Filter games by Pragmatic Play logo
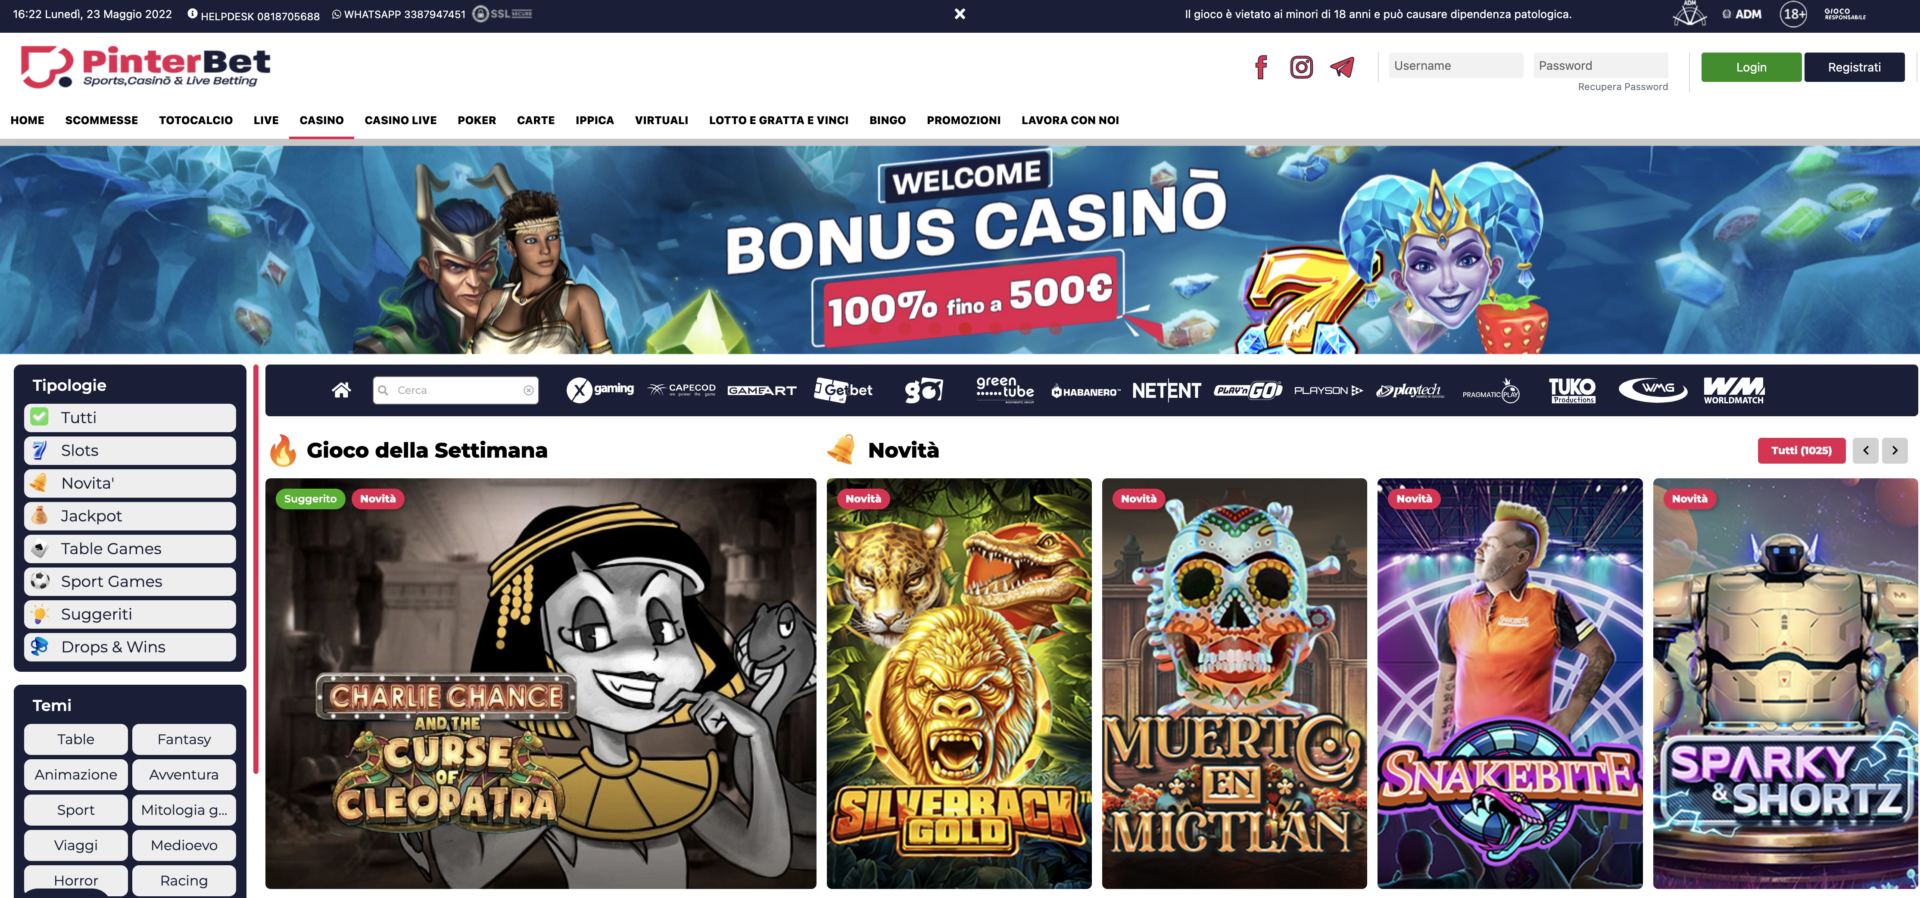 1491,391
